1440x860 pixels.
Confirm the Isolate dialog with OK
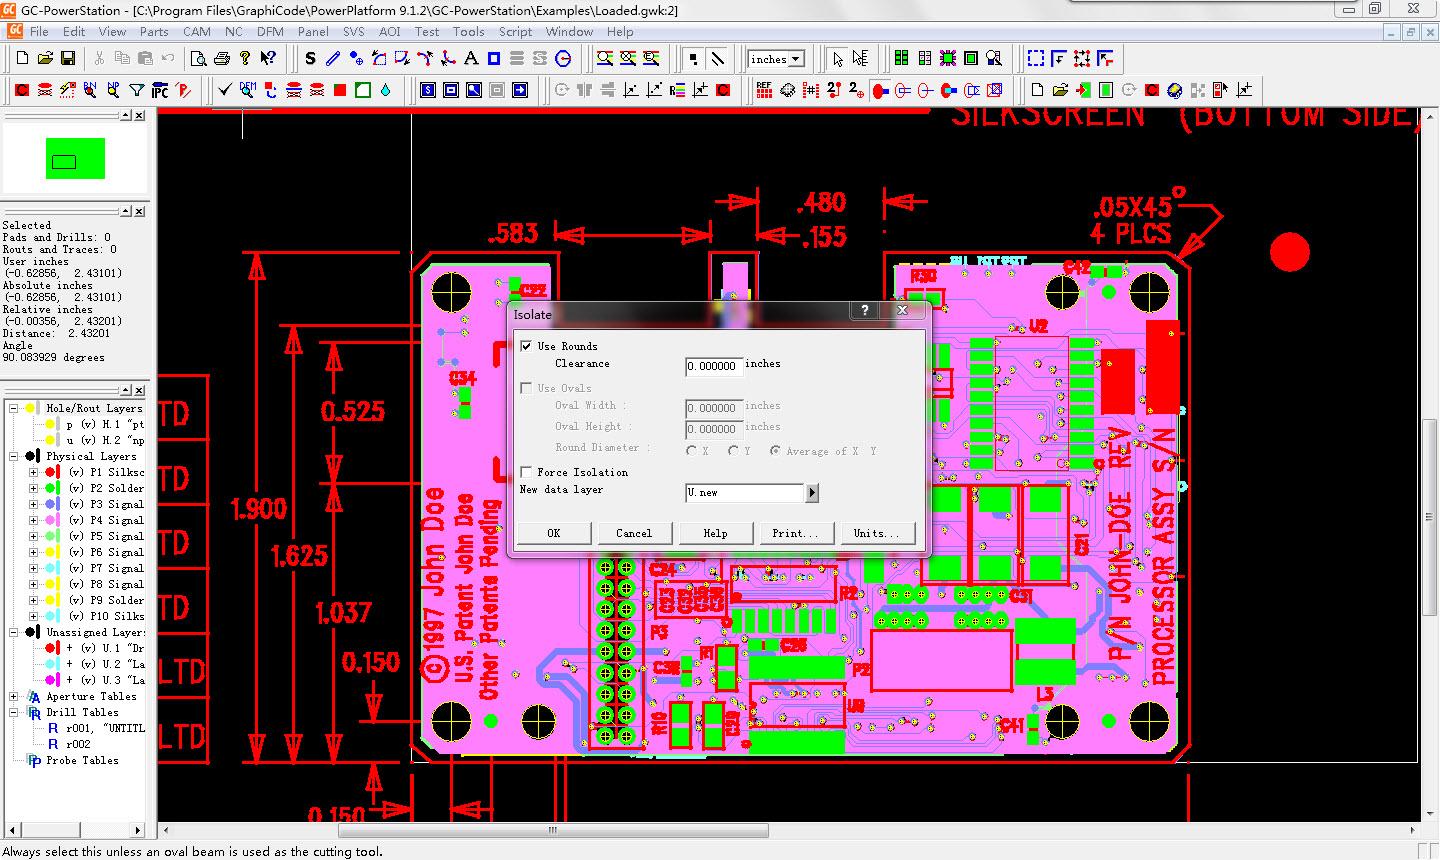point(554,533)
